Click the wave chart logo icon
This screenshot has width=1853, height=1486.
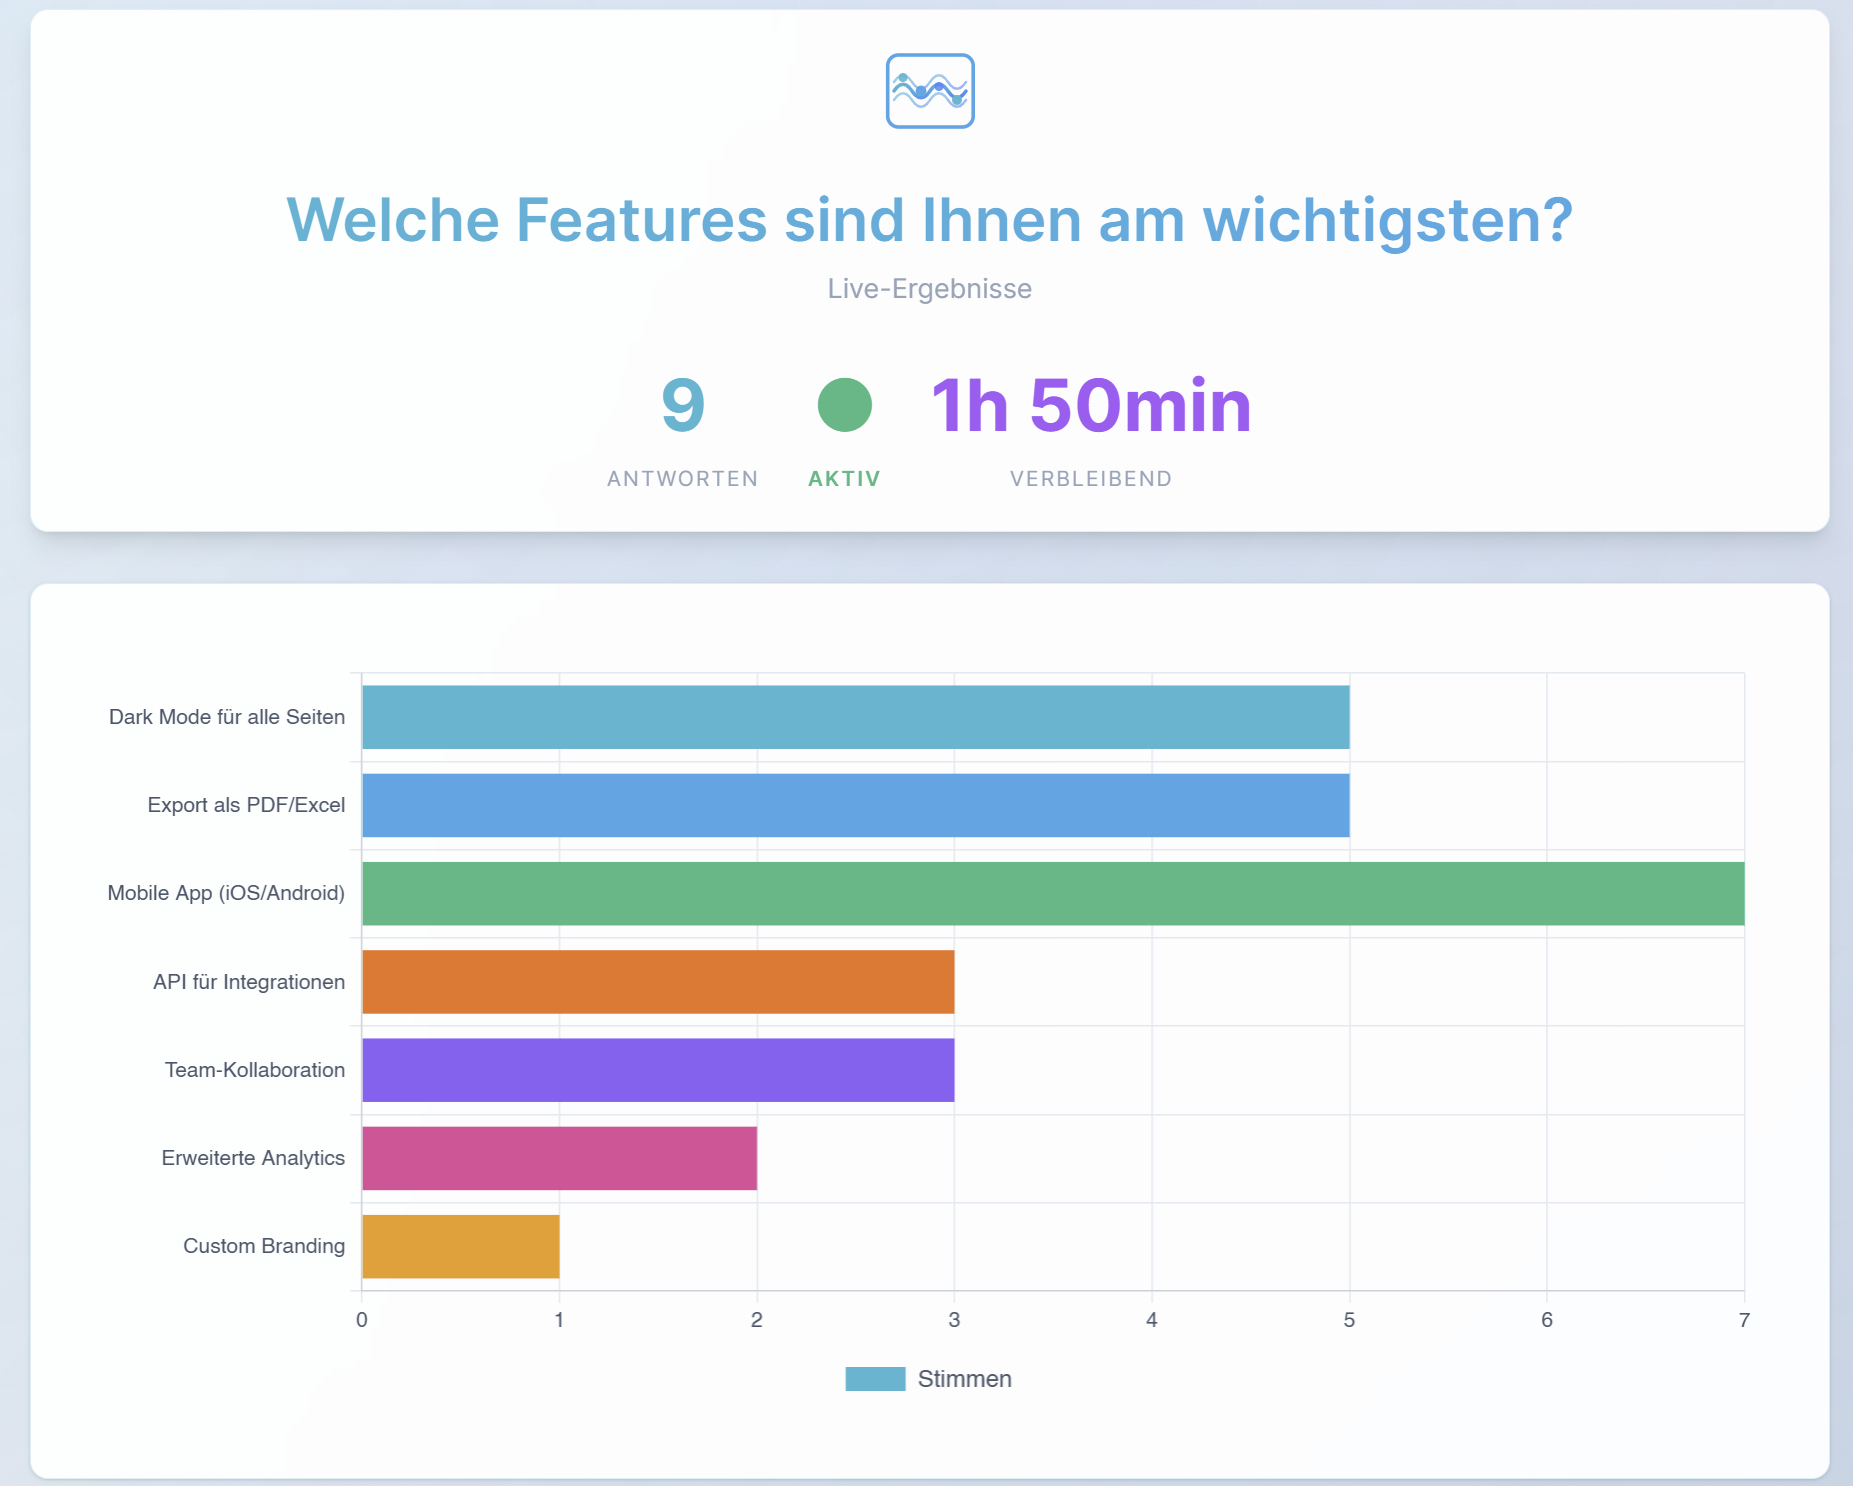[x=929, y=91]
